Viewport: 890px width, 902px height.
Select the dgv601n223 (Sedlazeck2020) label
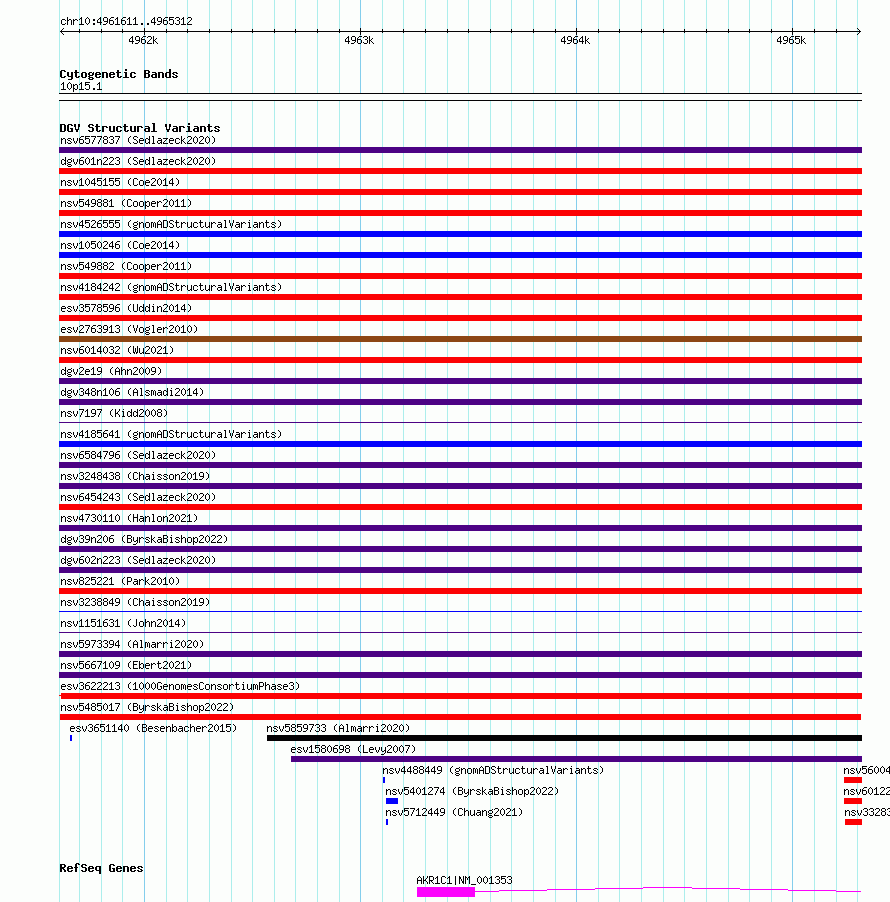(x=138, y=161)
